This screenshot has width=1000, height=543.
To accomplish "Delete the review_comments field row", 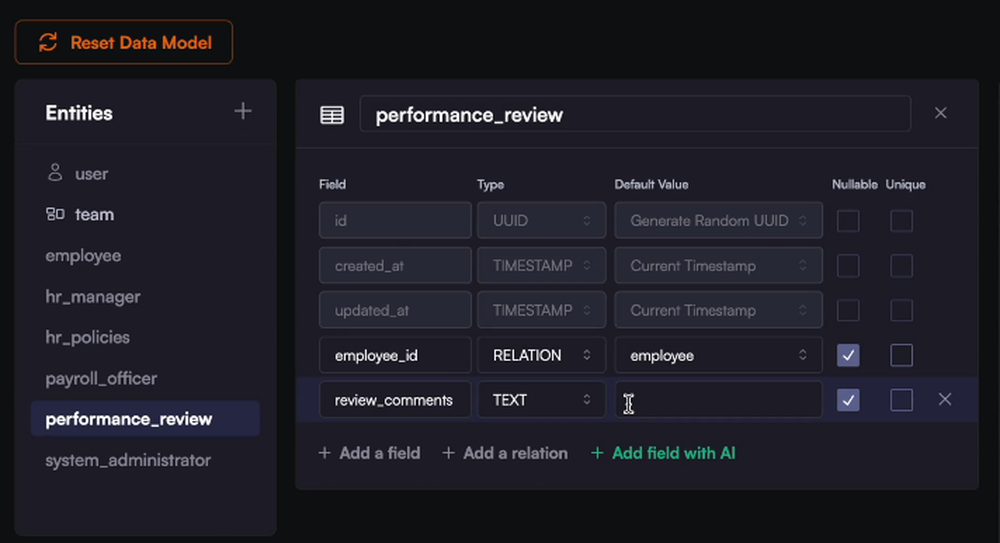I will click(945, 400).
